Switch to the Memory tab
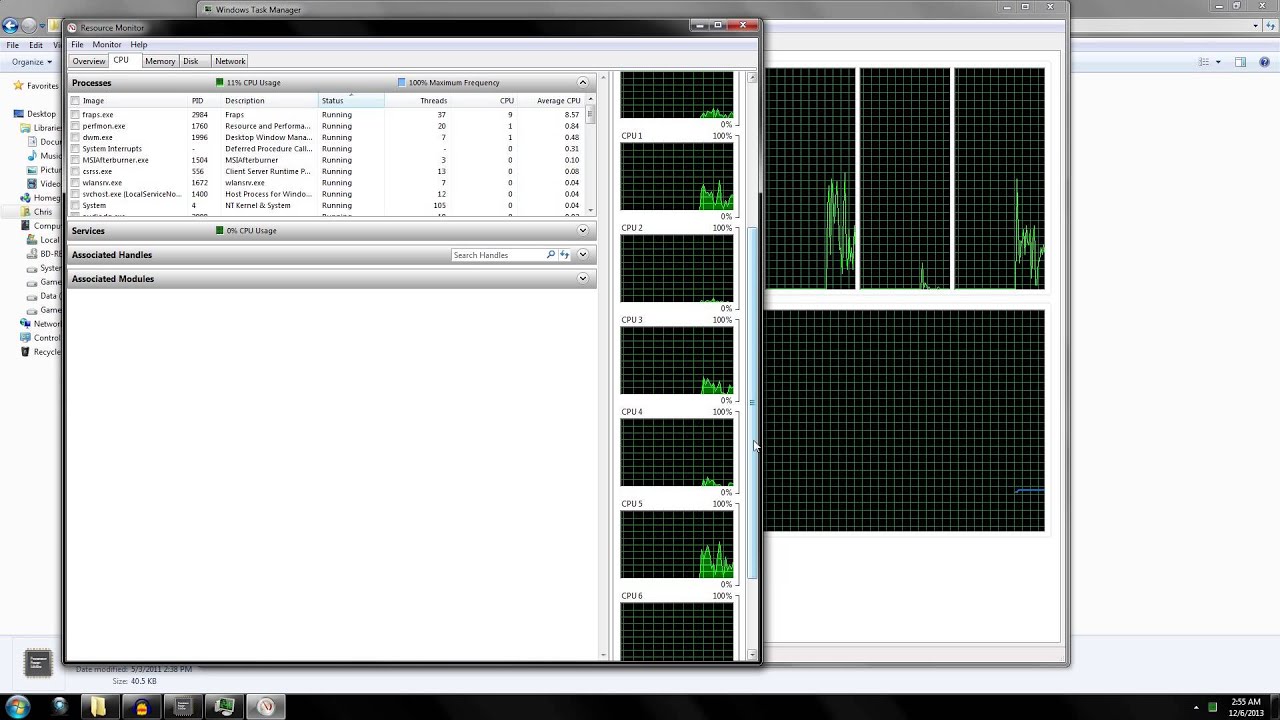The height and width of the screenshot is (720, 1280). point(160,62)
